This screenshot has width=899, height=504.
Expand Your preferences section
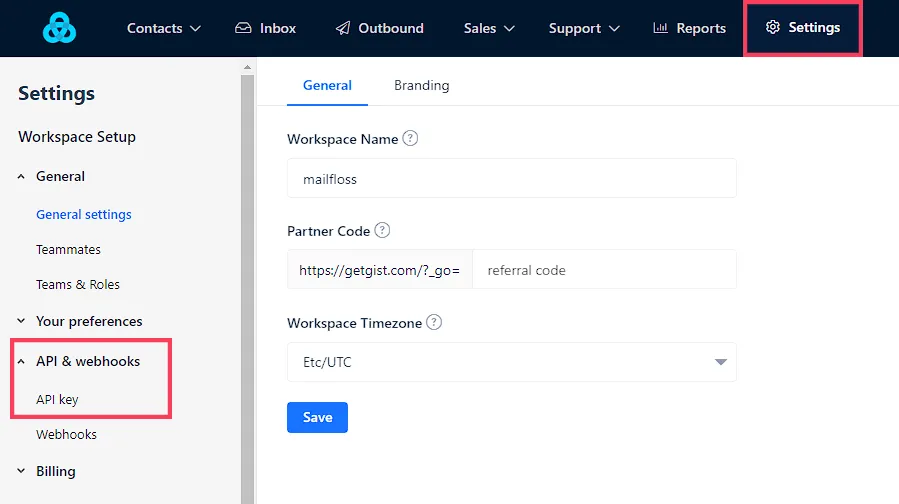coord(80,321)
